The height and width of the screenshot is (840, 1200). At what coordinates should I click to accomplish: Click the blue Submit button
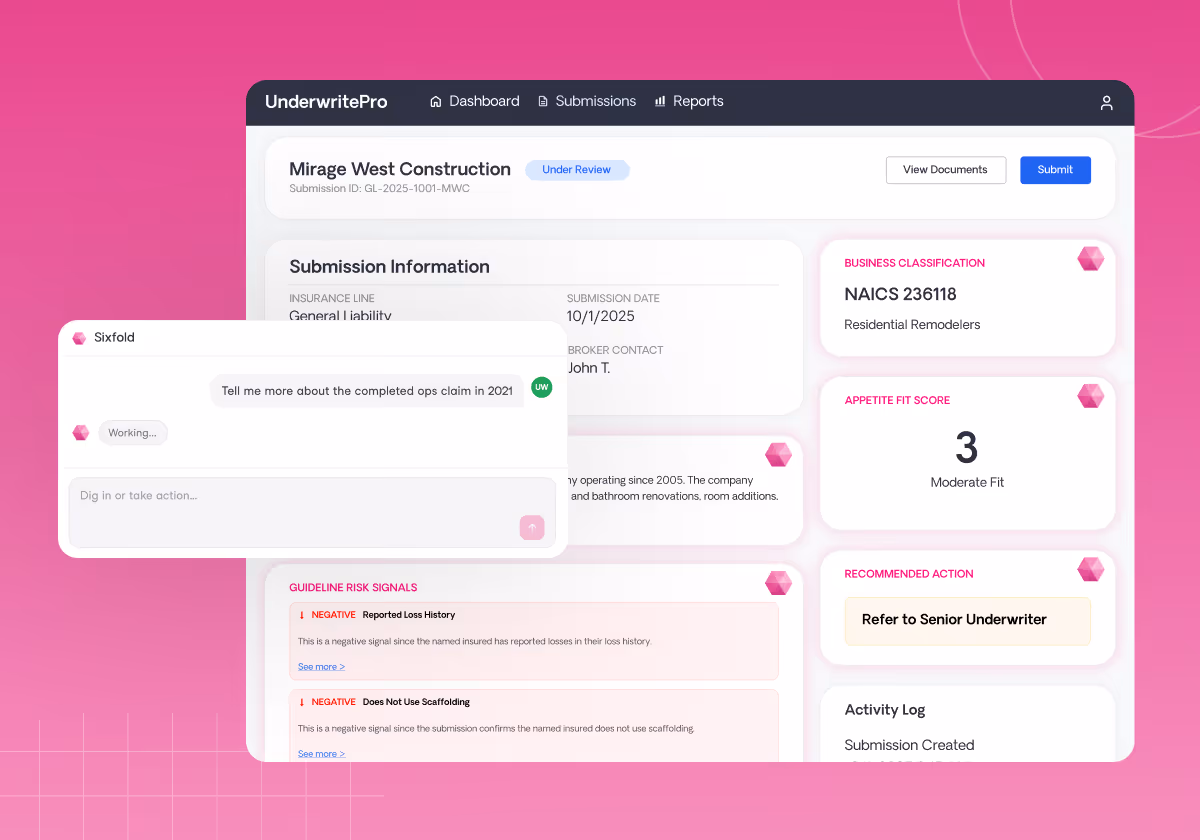pos(1055,170)
